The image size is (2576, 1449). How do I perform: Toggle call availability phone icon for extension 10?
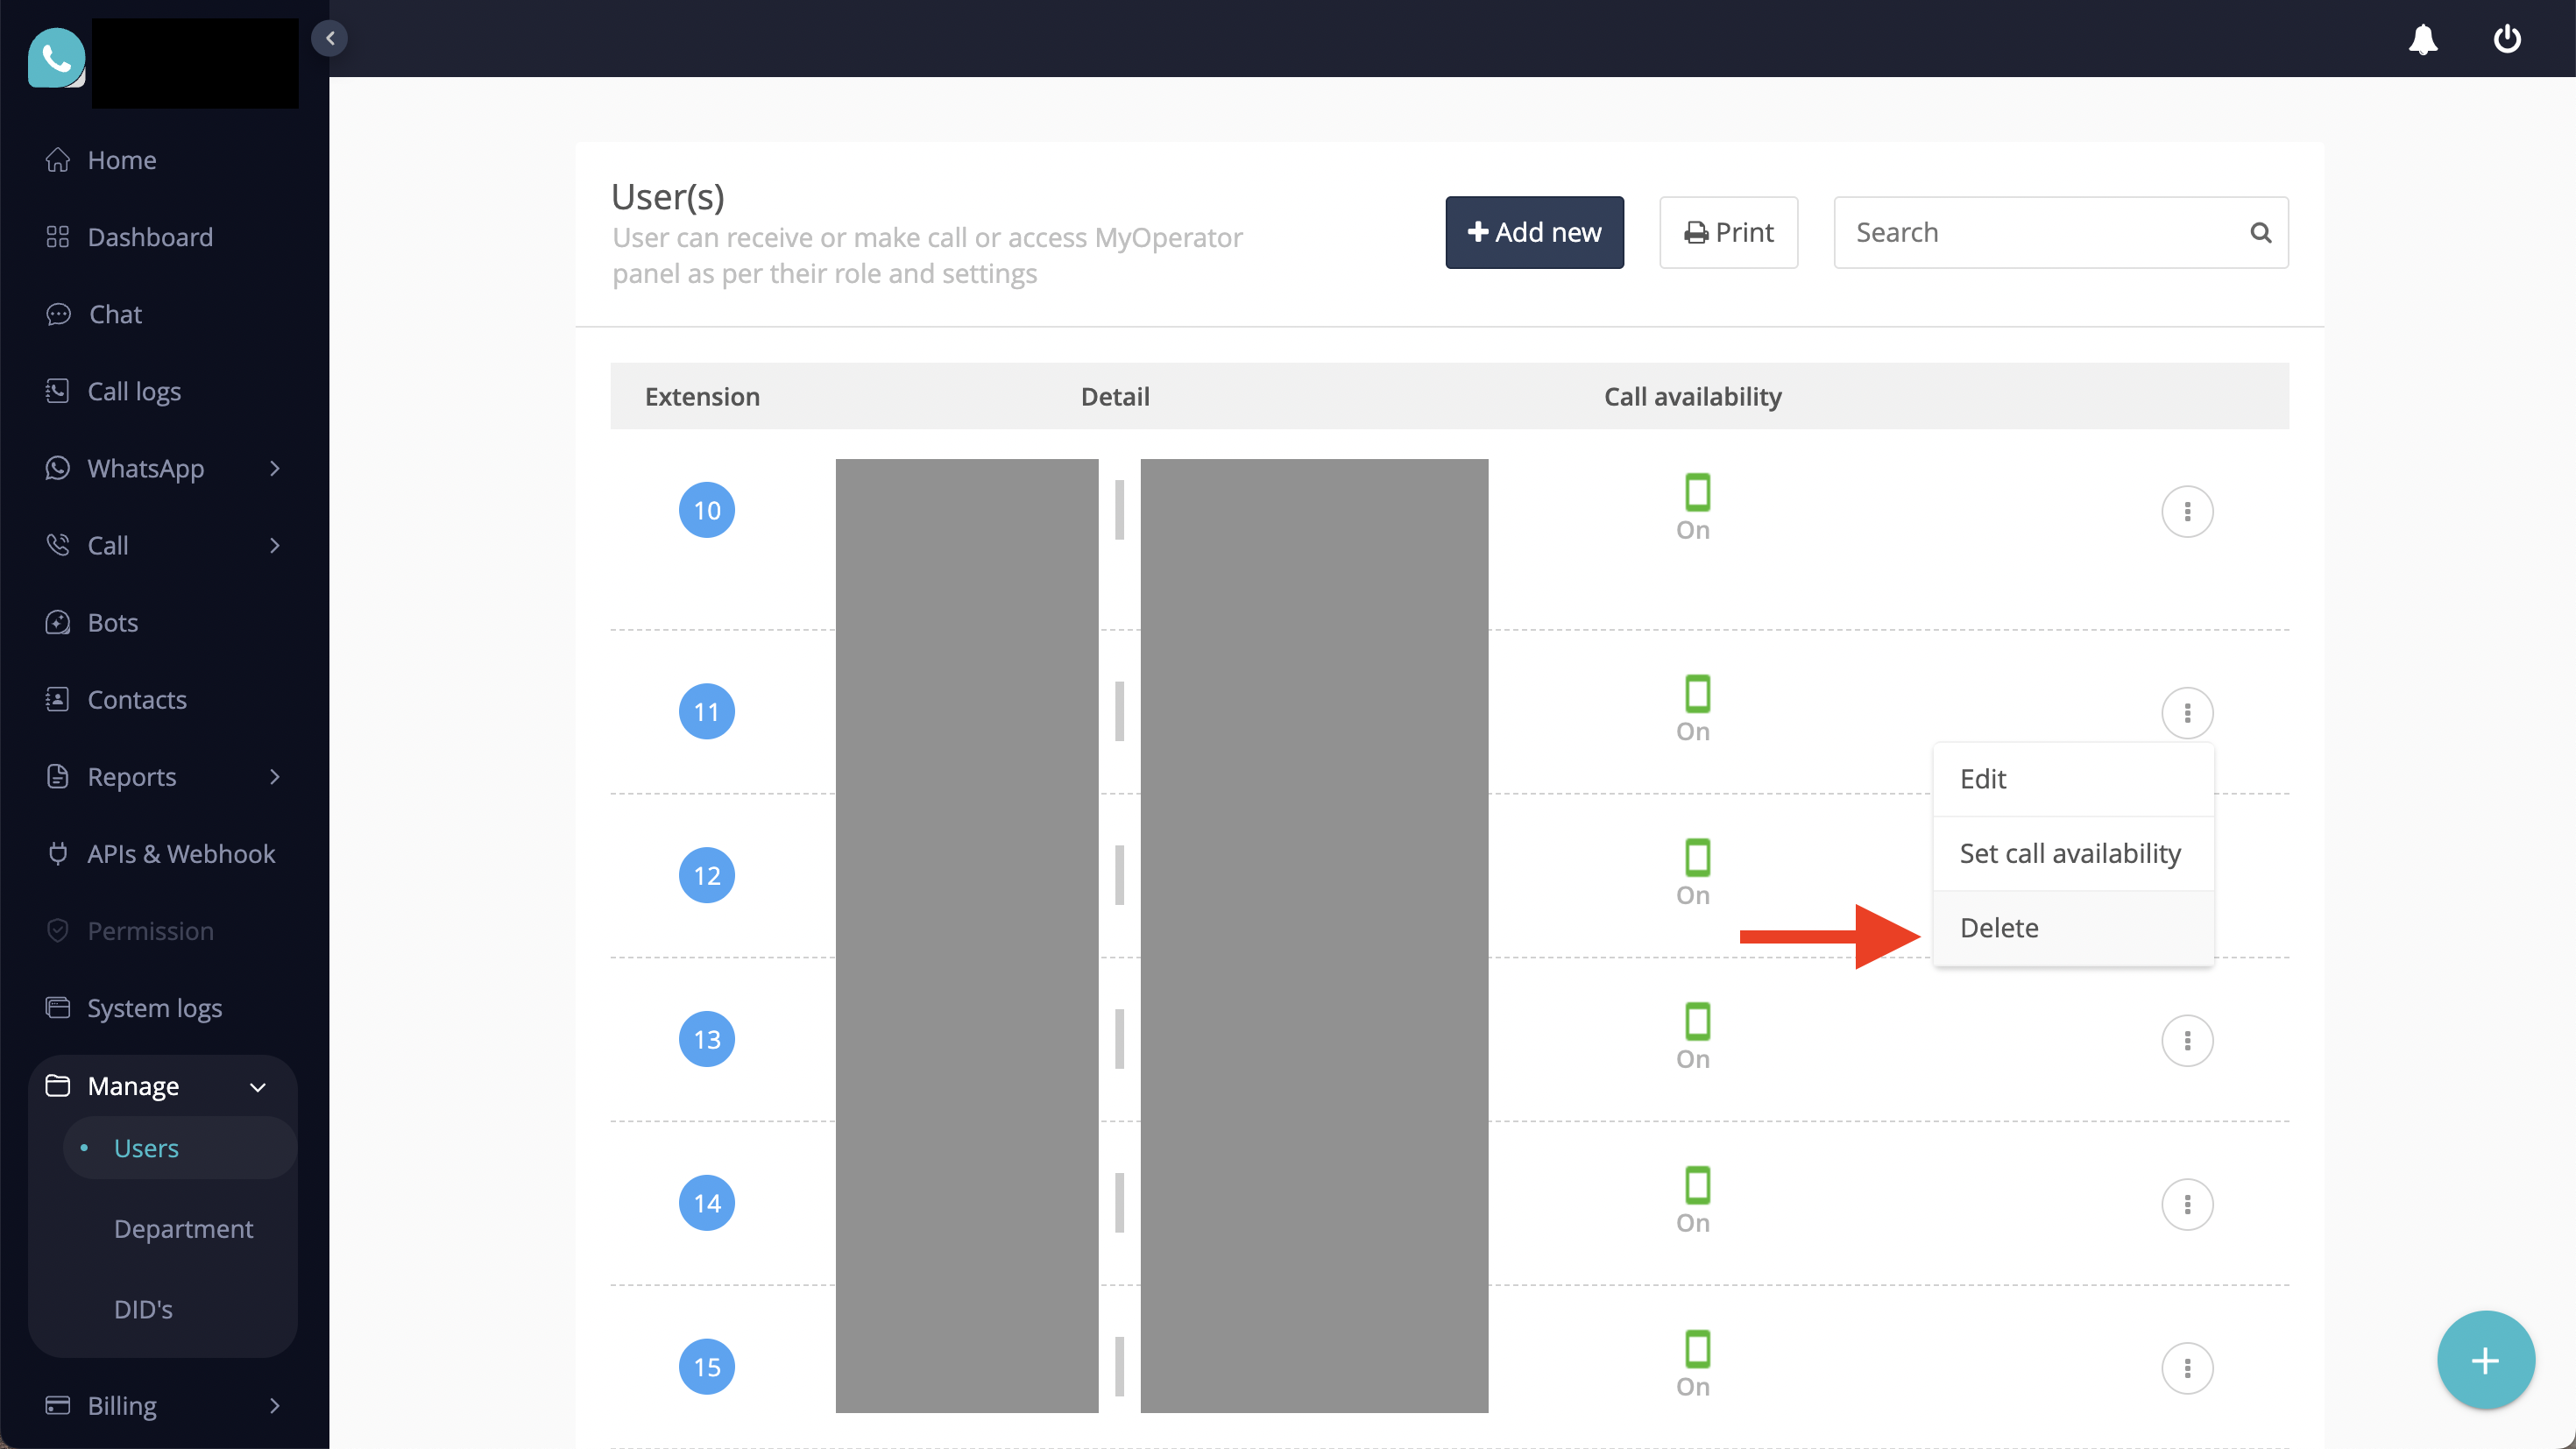point(1696,492)
